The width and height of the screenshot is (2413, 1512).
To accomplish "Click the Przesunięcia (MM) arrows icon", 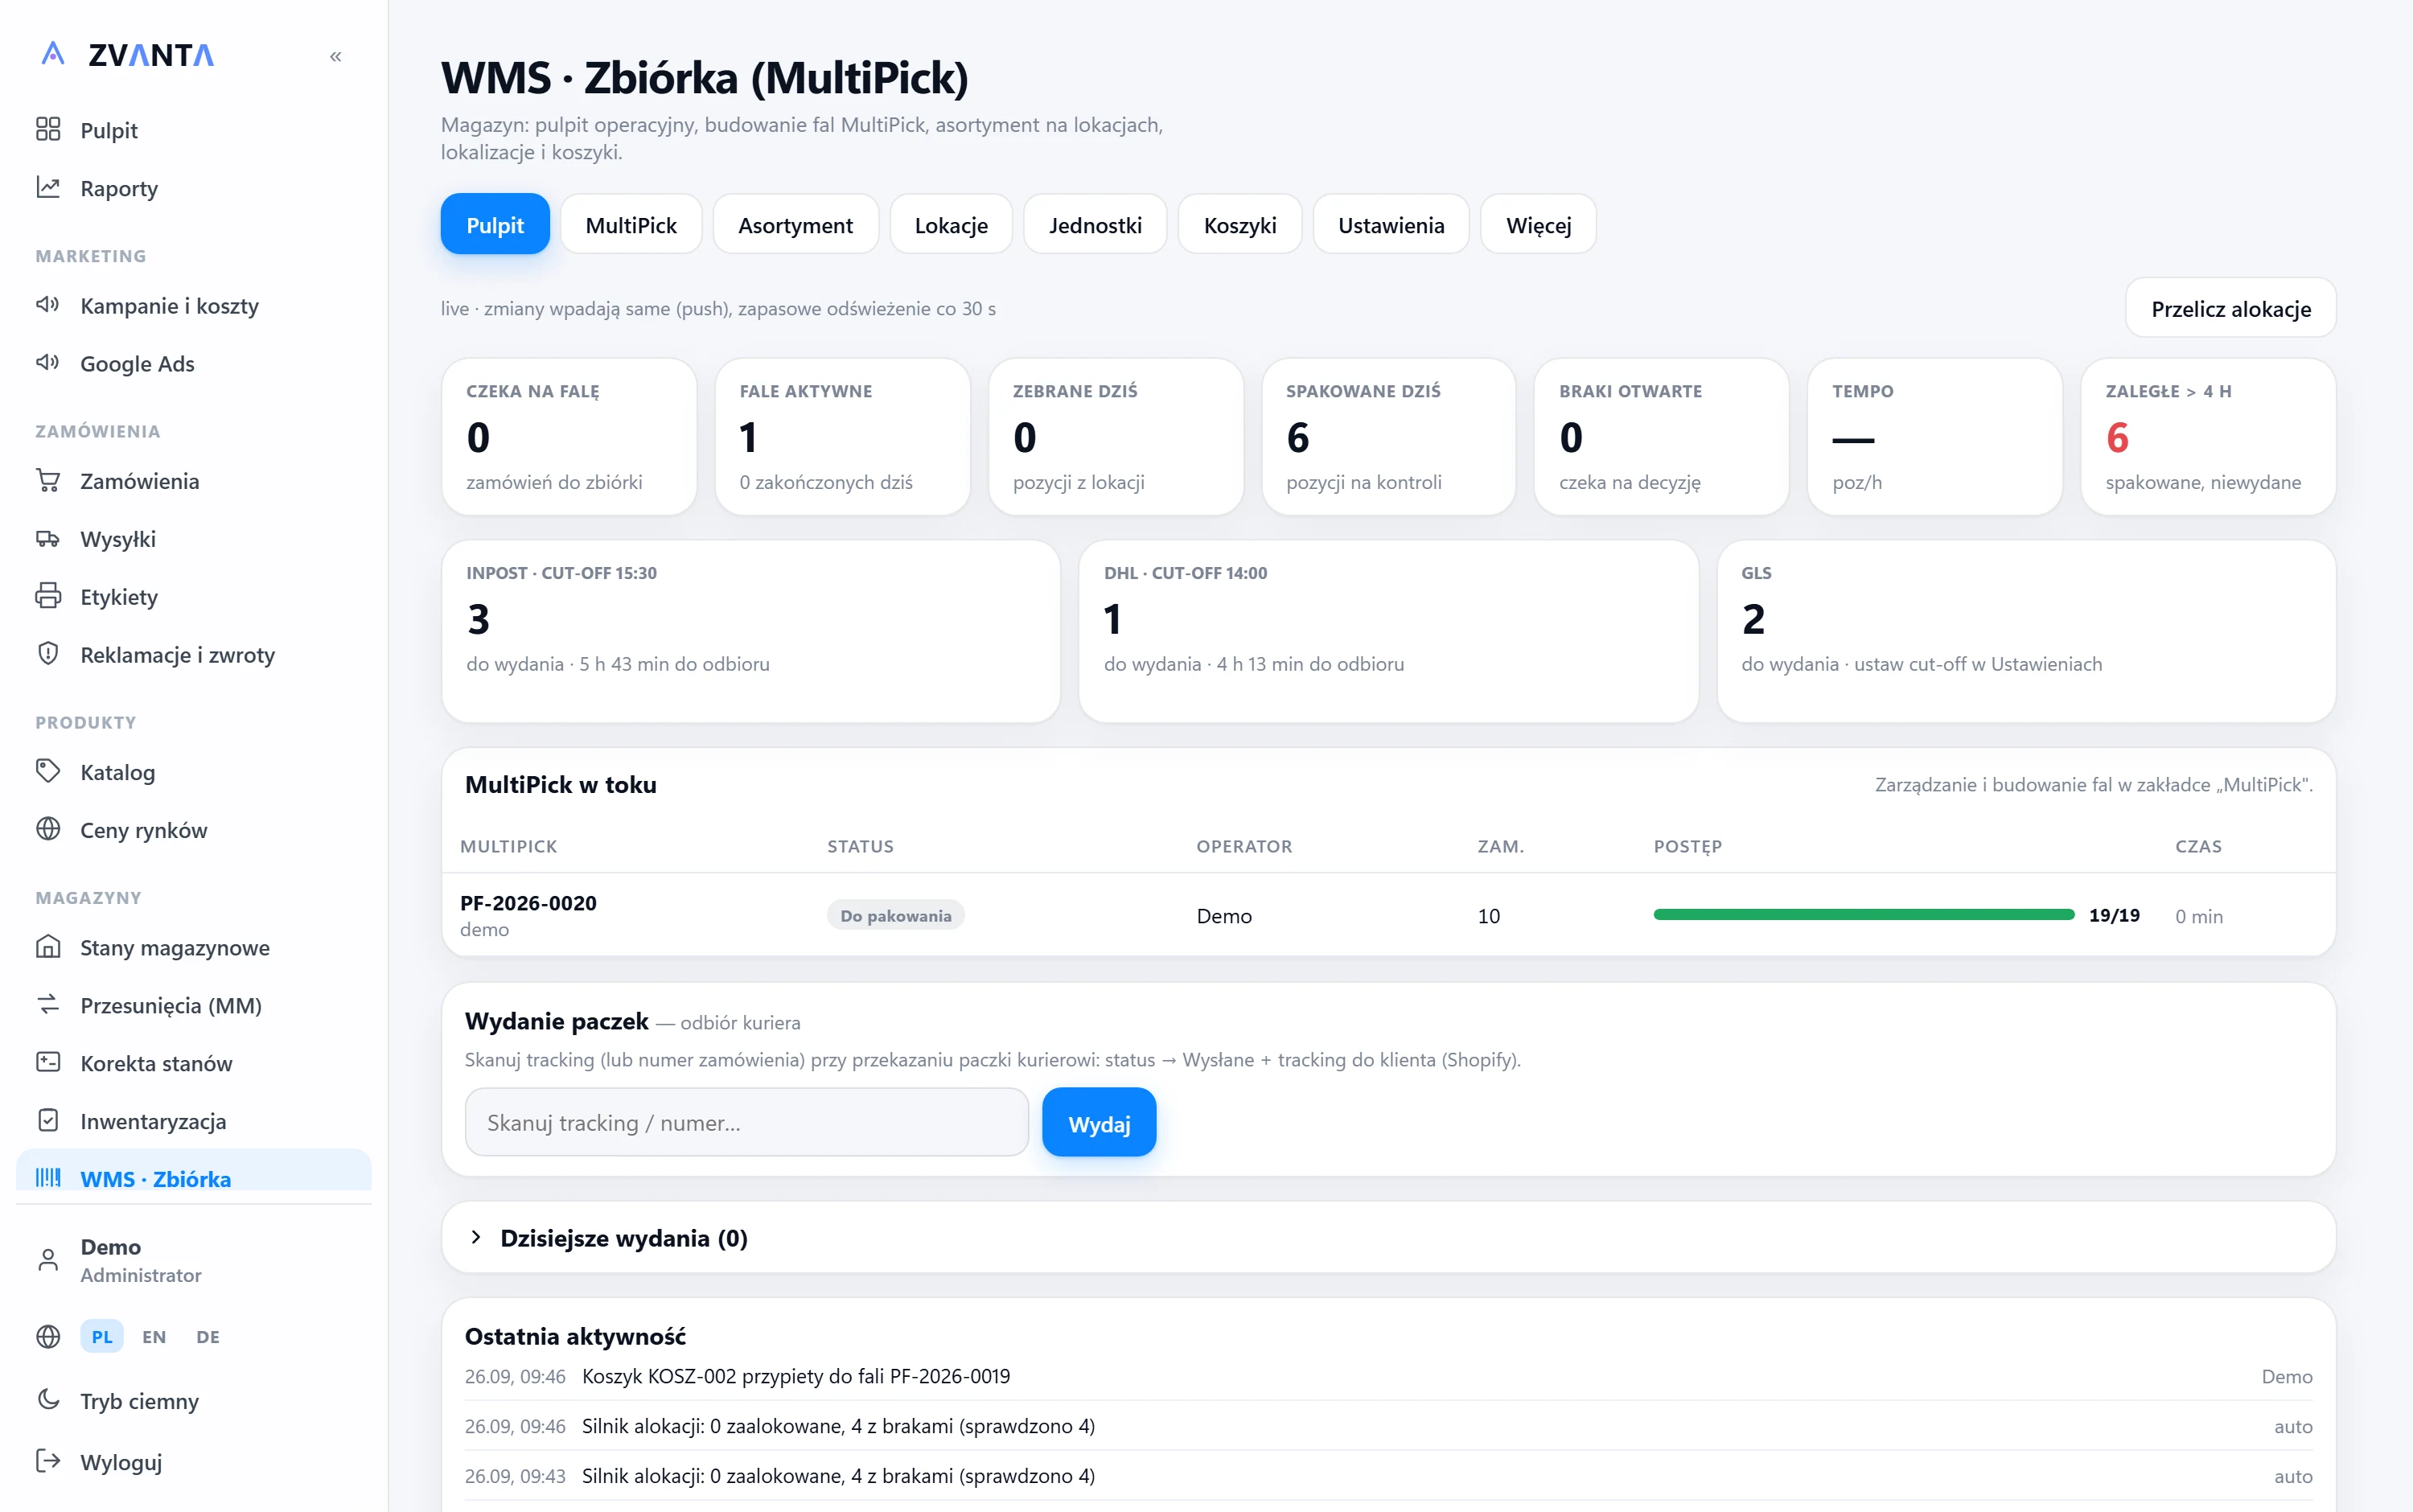I will 48,1004.
